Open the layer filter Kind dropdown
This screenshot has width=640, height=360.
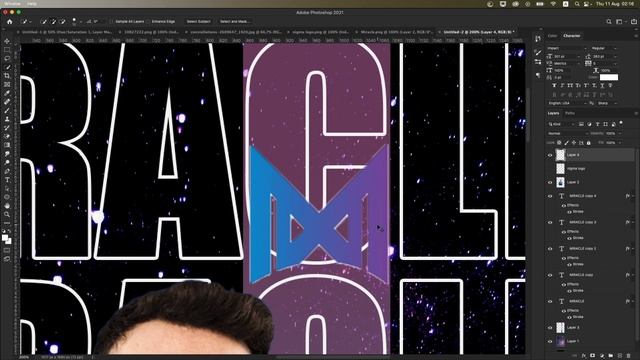pyautogui.click(x=561, y=124)
